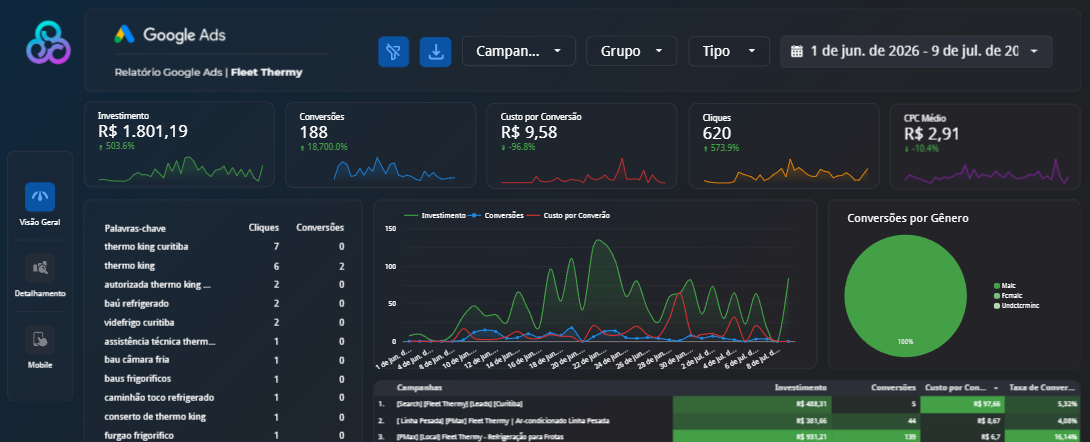Open the date range picker dropdown
This screenshot has height=442, width=1090.
(x=916, y=51)
